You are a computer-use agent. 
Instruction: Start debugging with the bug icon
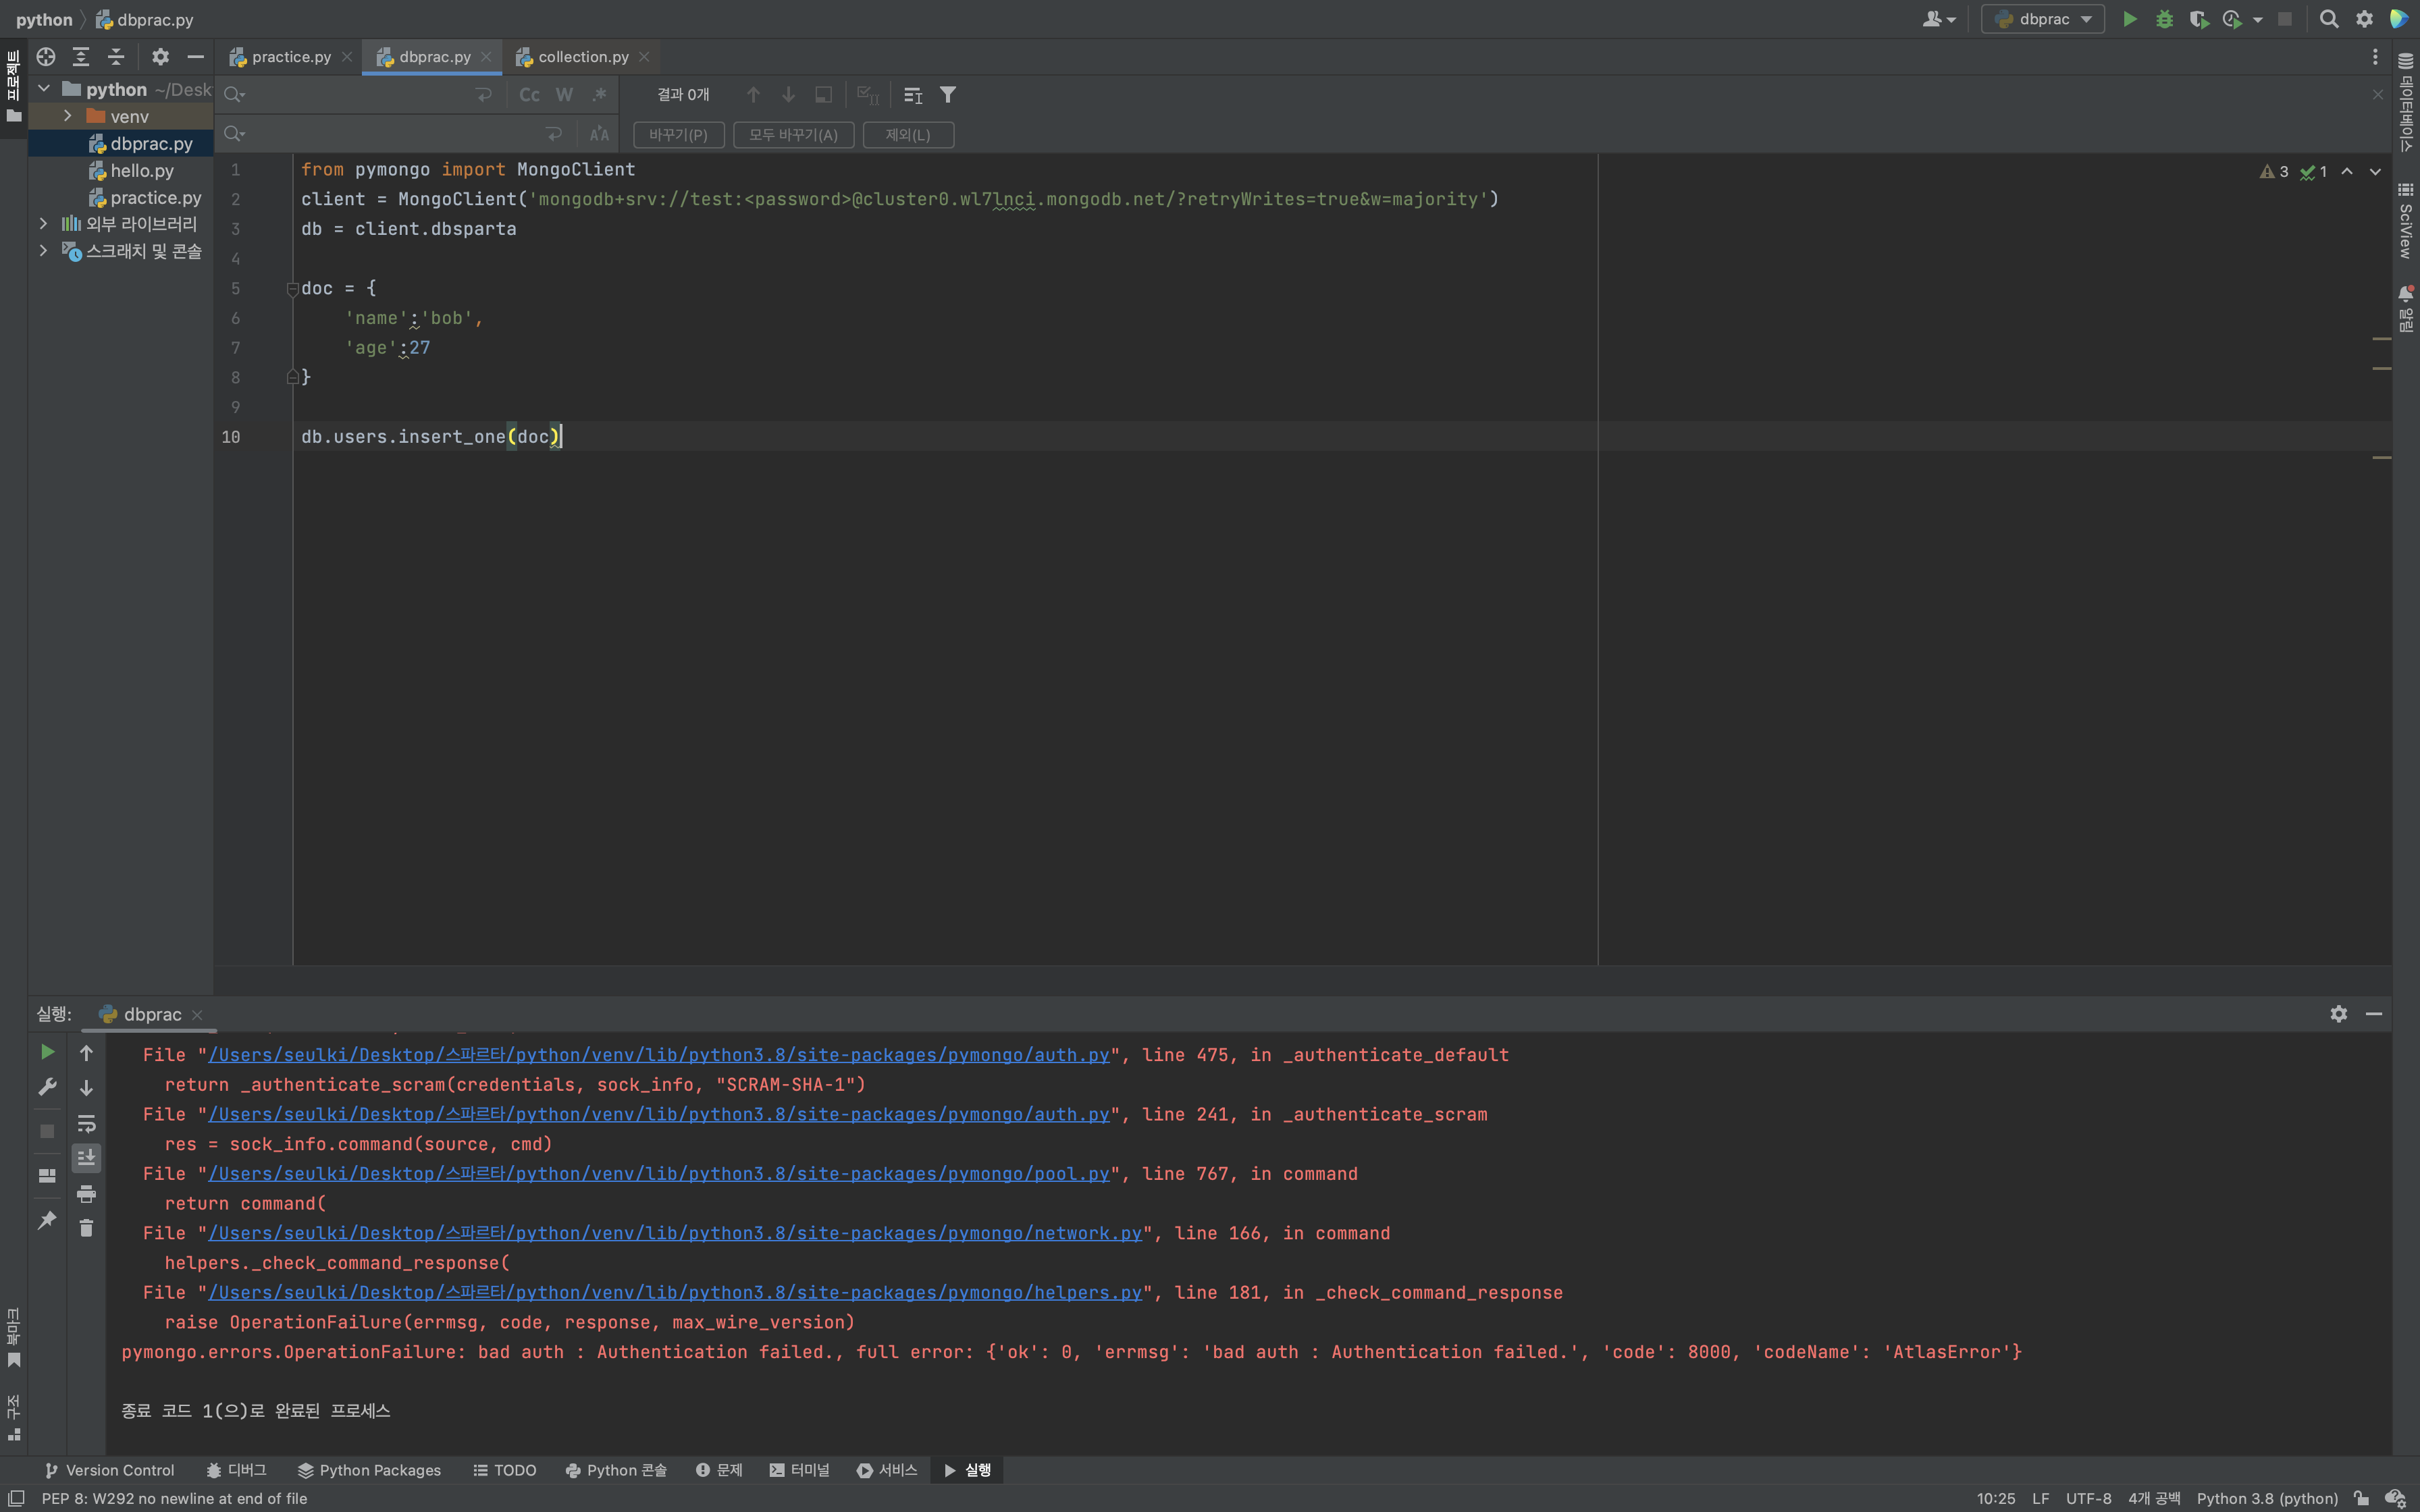(x=2164, y=19)
